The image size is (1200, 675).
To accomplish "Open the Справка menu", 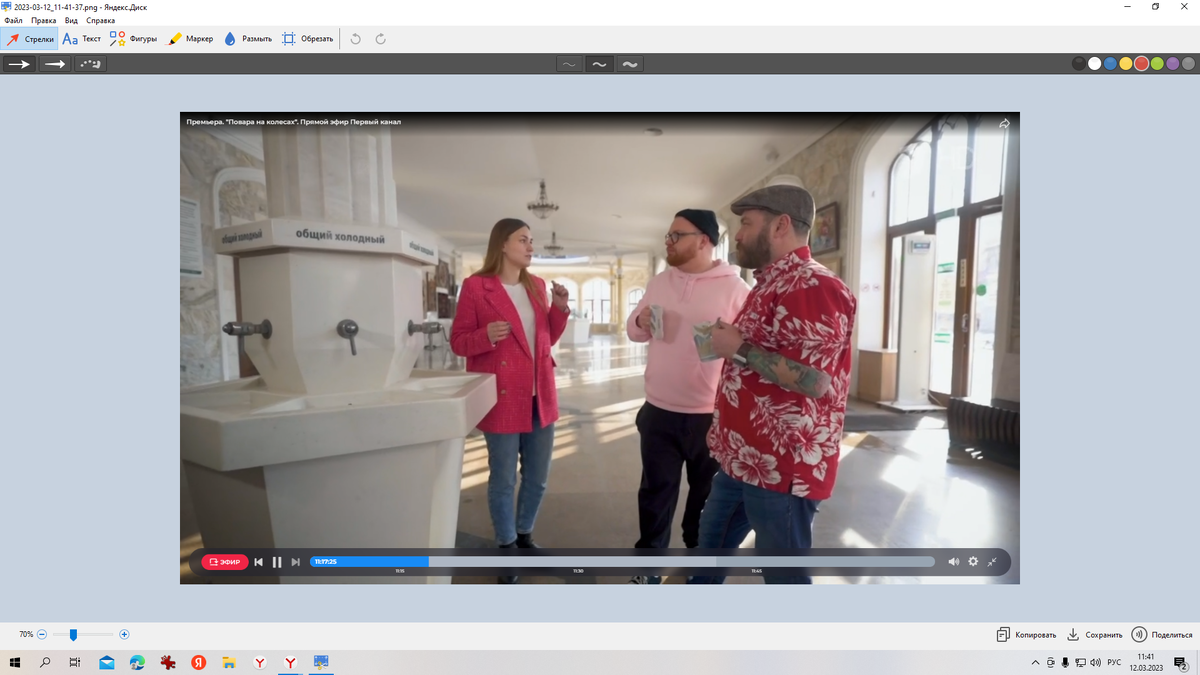I will [x=100, y=20].
